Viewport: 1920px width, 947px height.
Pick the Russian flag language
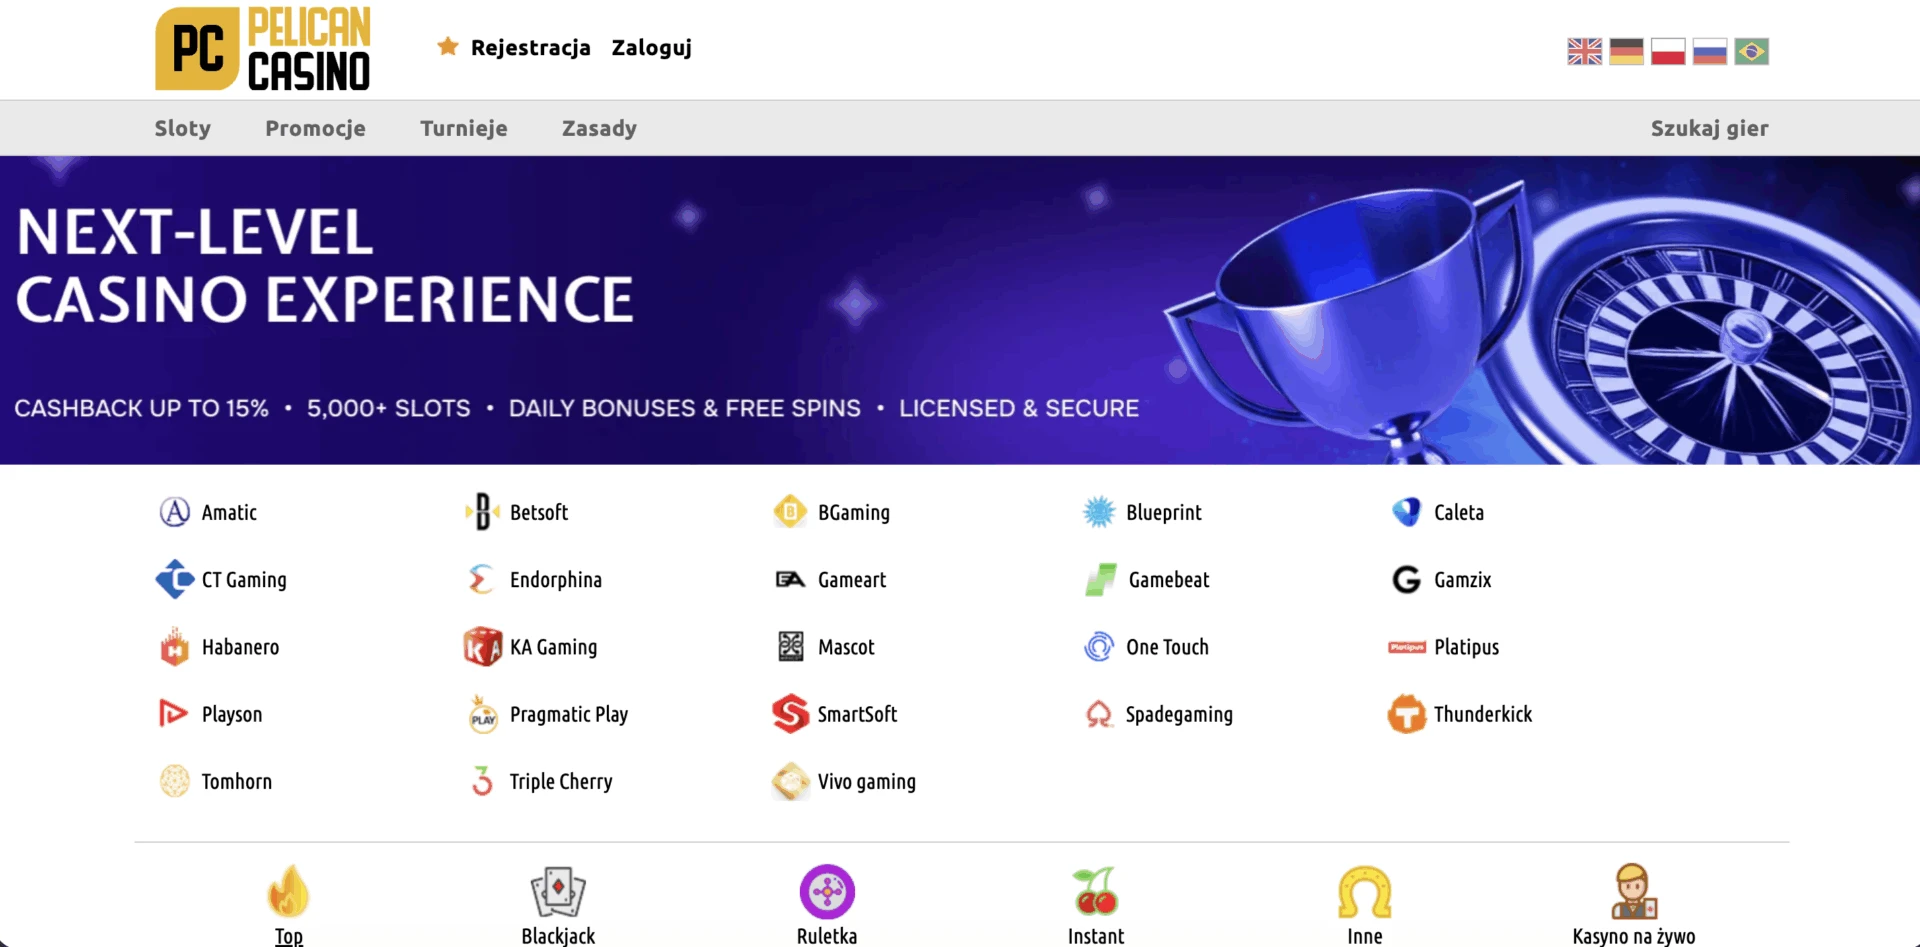click(1710, 51)
